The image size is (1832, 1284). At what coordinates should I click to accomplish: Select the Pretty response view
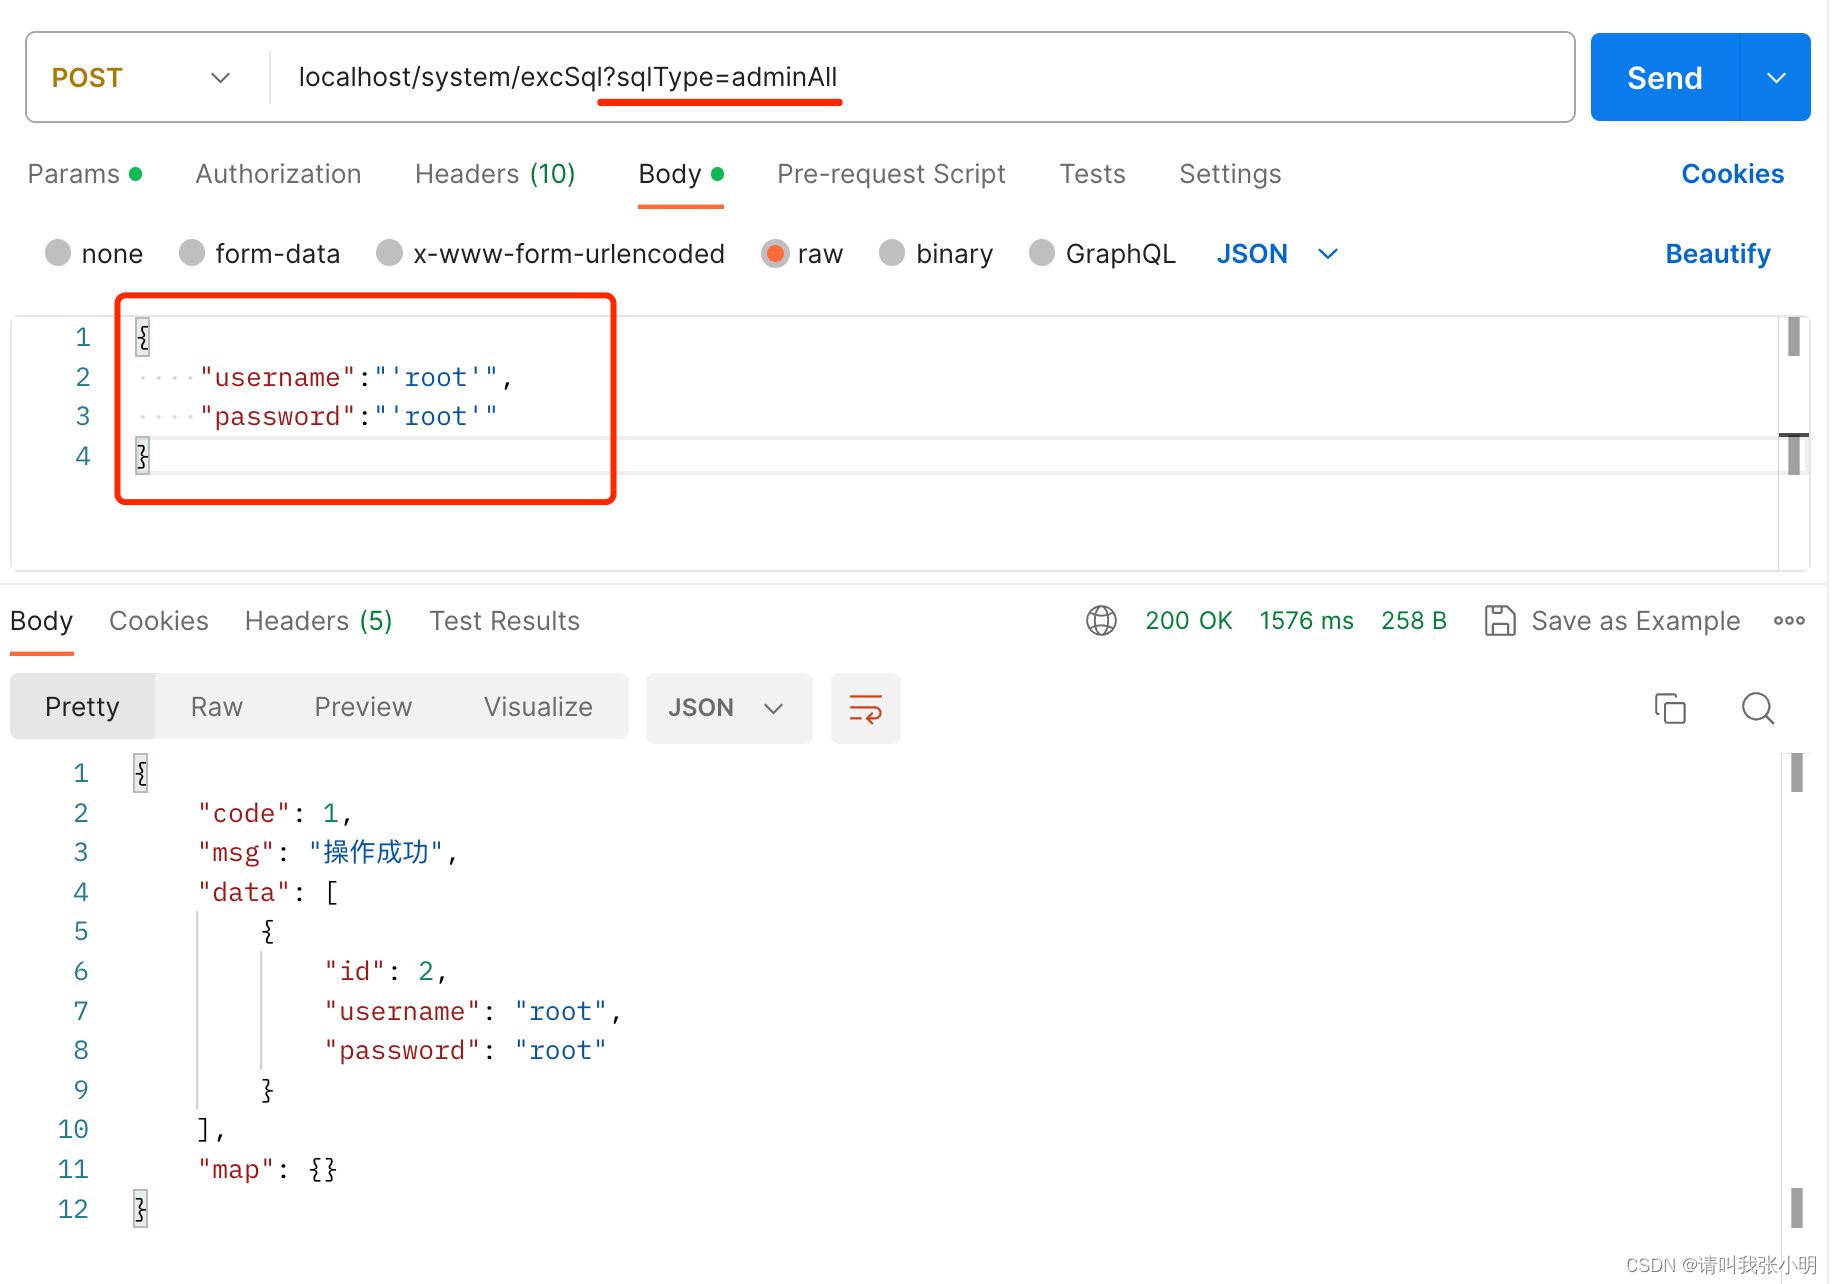[x=82, y=707]
